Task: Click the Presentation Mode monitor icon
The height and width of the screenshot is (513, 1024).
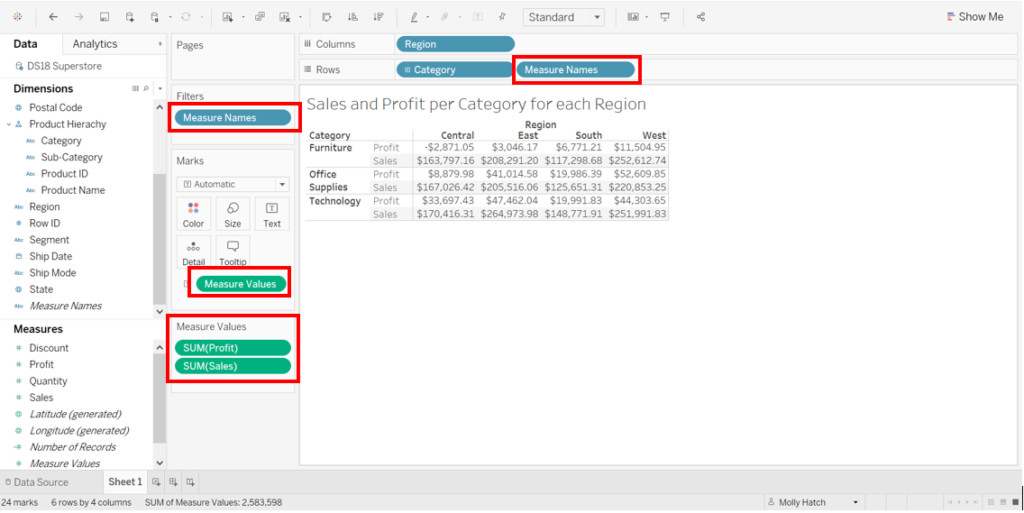Action: click(665, 17)
